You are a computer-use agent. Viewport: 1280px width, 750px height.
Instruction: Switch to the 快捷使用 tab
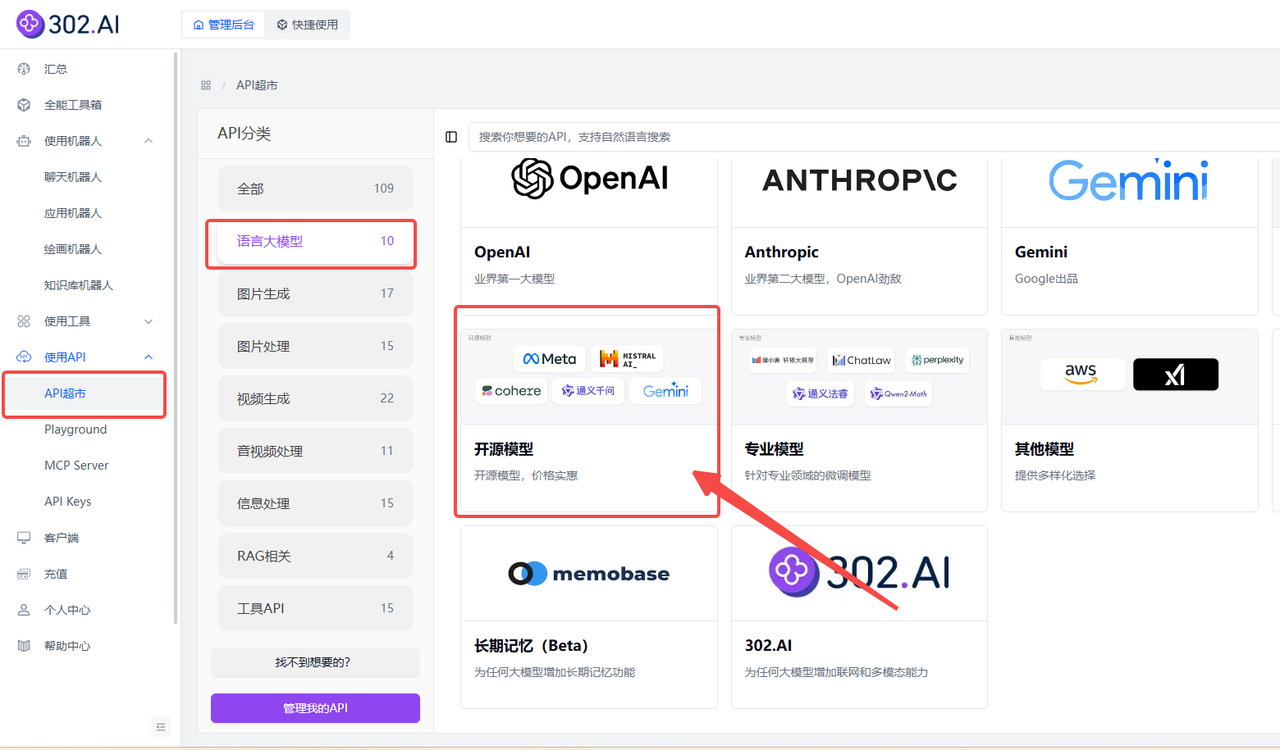307,25
